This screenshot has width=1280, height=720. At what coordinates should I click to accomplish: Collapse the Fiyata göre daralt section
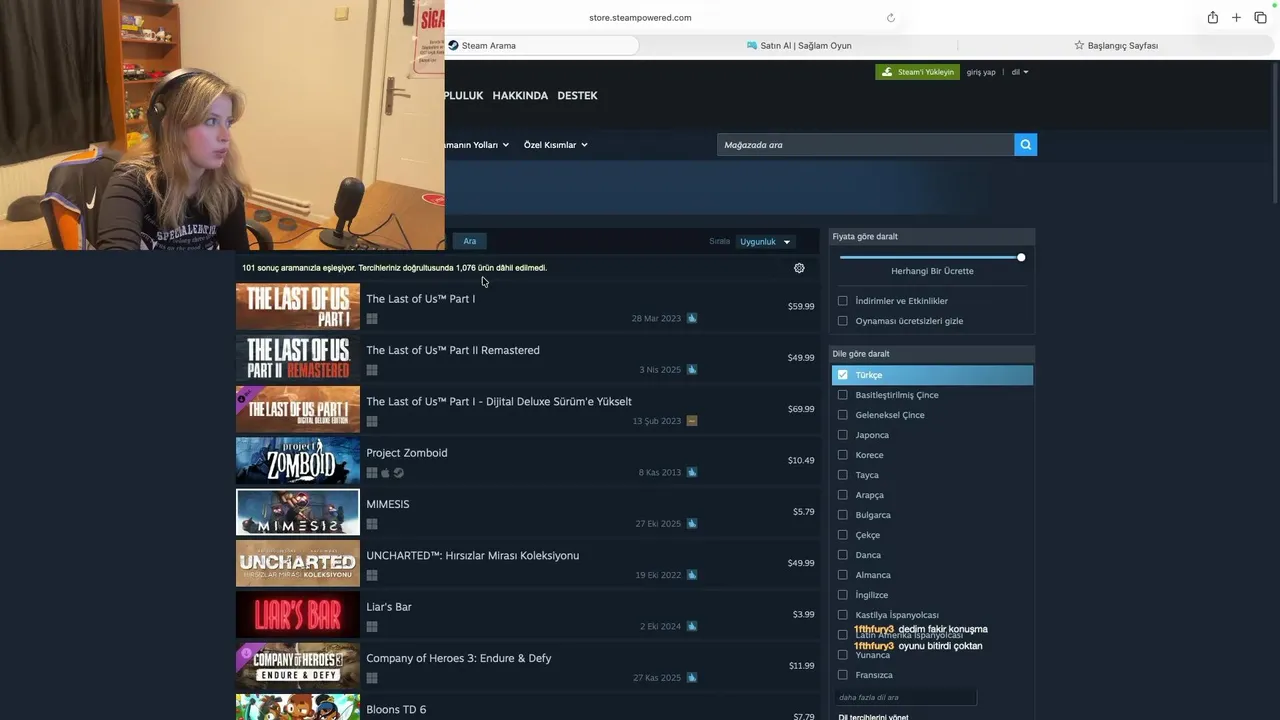coord(932,237)
